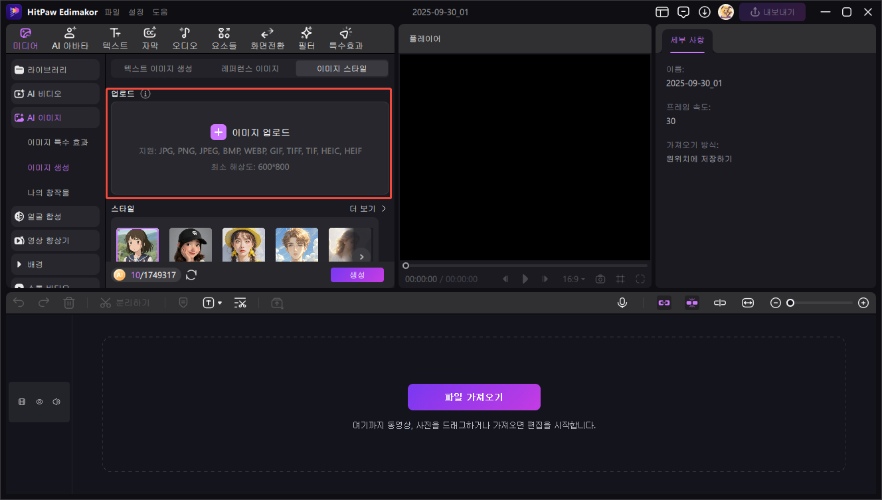Viewport: 882px width, 500px height.
Task: Select 나의 창작물 sidebar item
Action: 48,193
